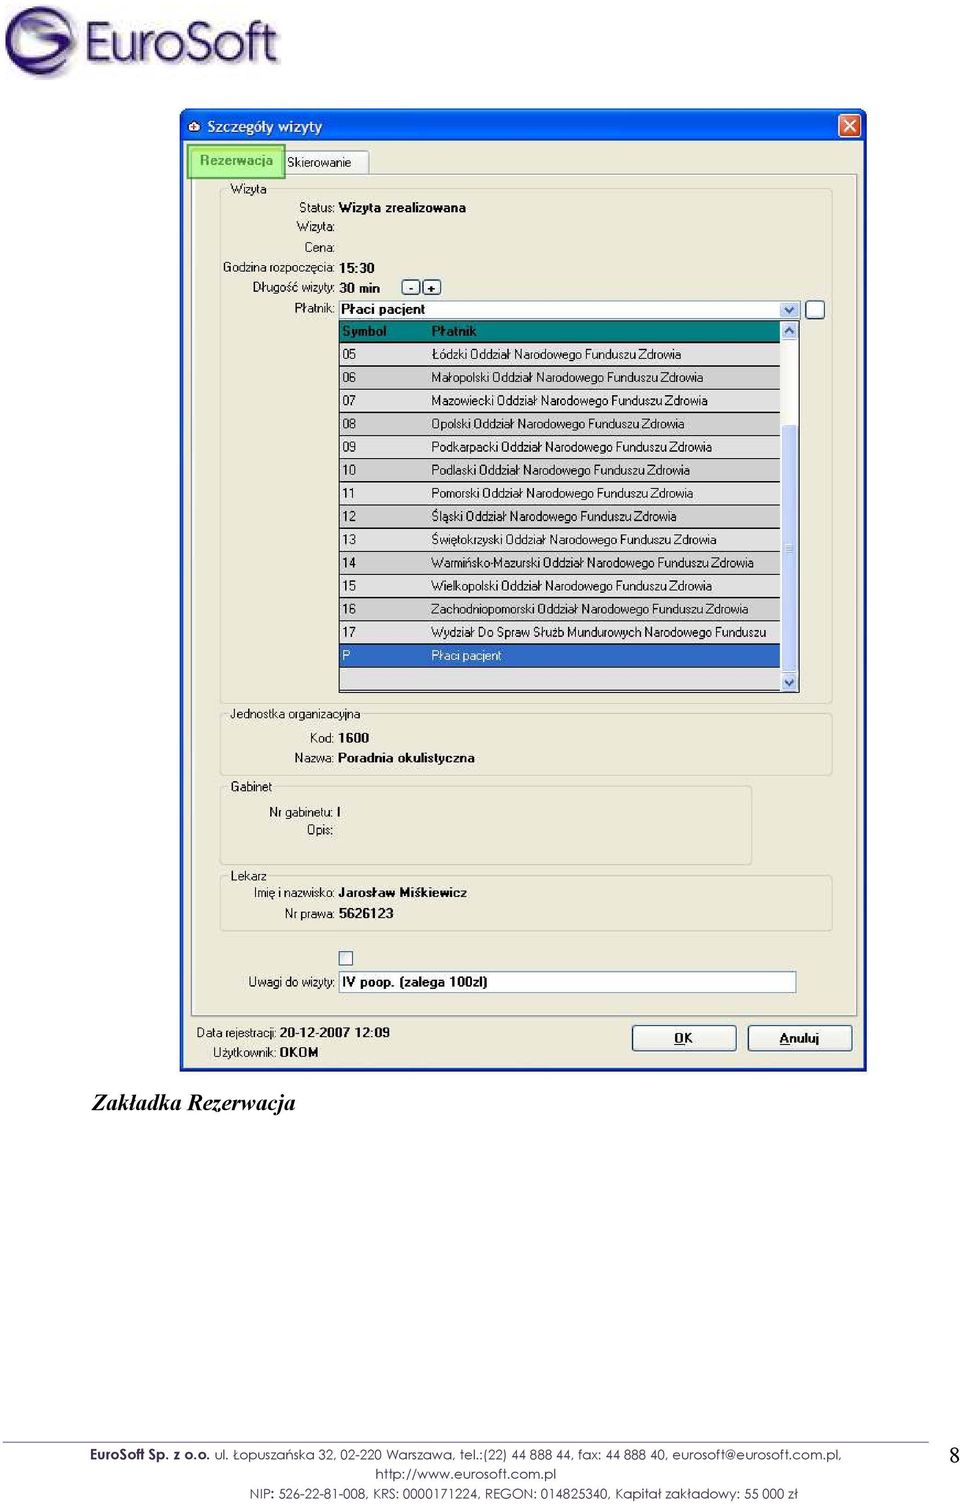The width and height of the screenshot is (960, 1504).
Task: Close the Szczegóły wizyty window
Action: point(849,126)
